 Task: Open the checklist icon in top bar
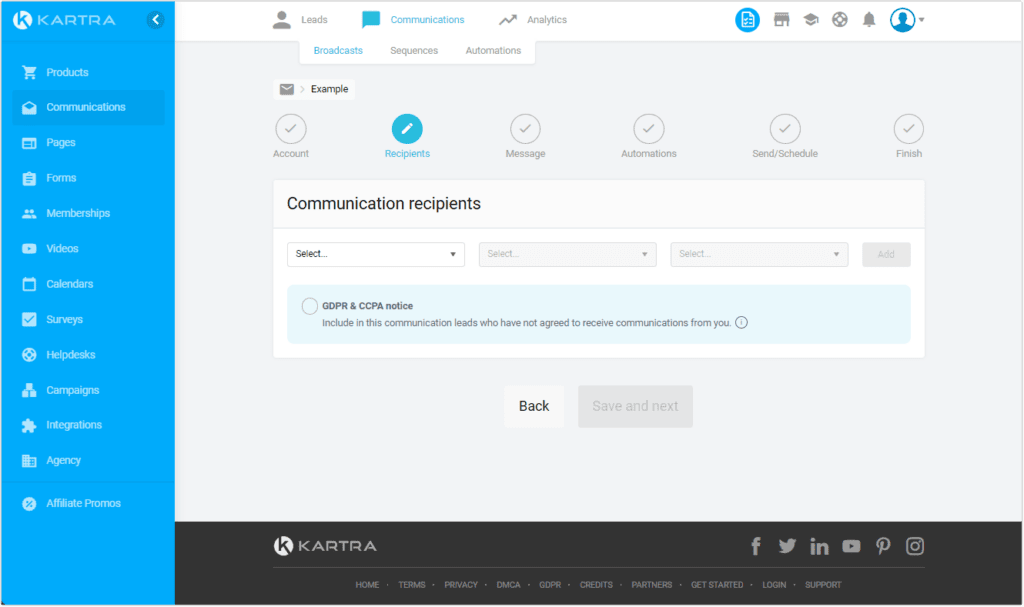tap(747, 20)
